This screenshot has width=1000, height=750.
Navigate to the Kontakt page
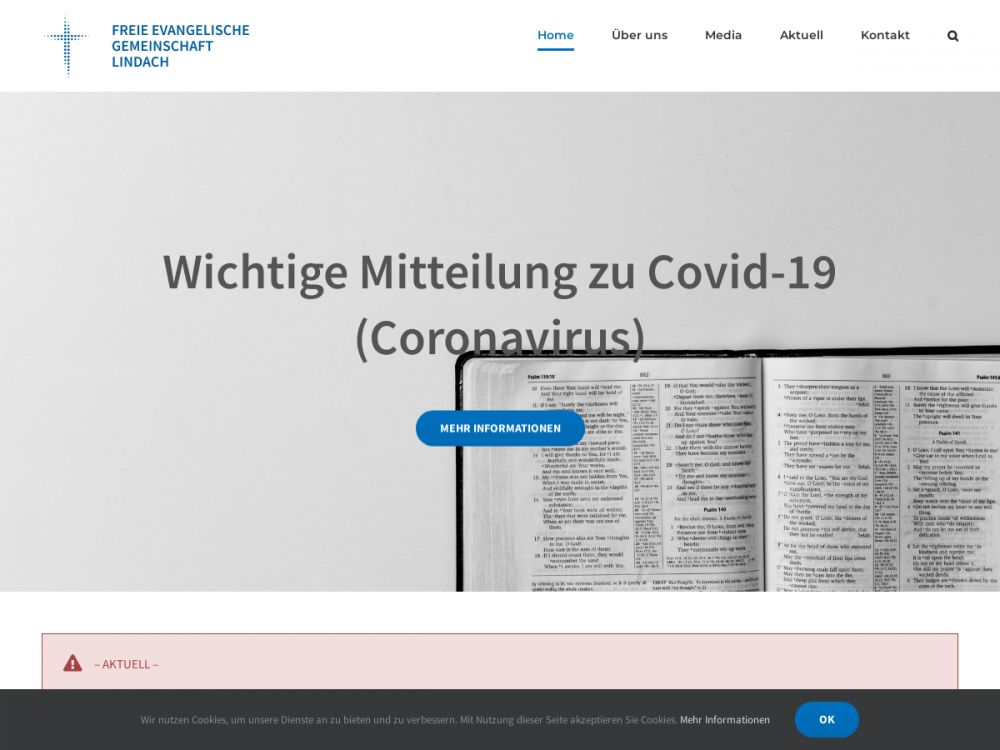coord(885,35)
